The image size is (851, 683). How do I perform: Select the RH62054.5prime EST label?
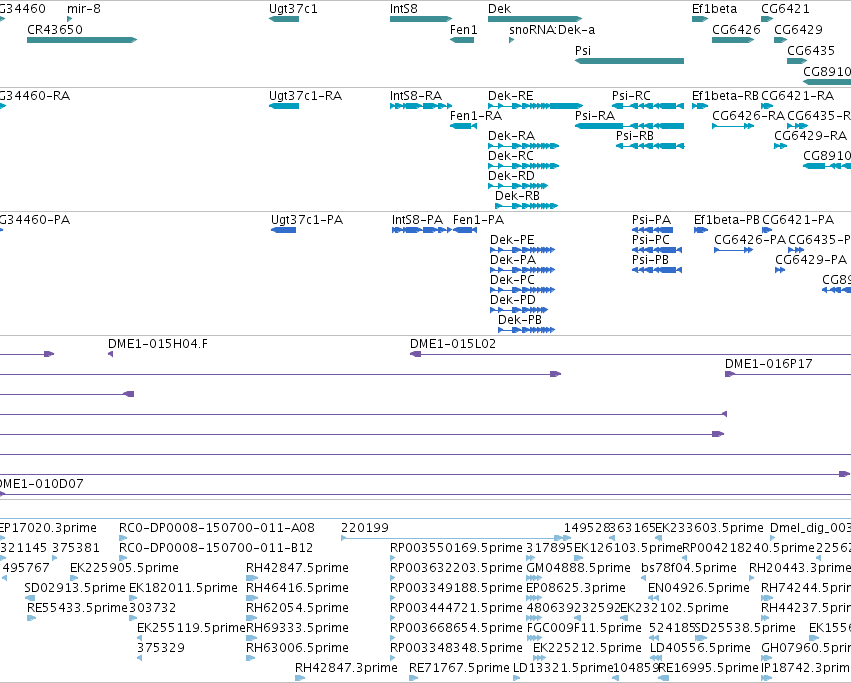click(297, 608)
